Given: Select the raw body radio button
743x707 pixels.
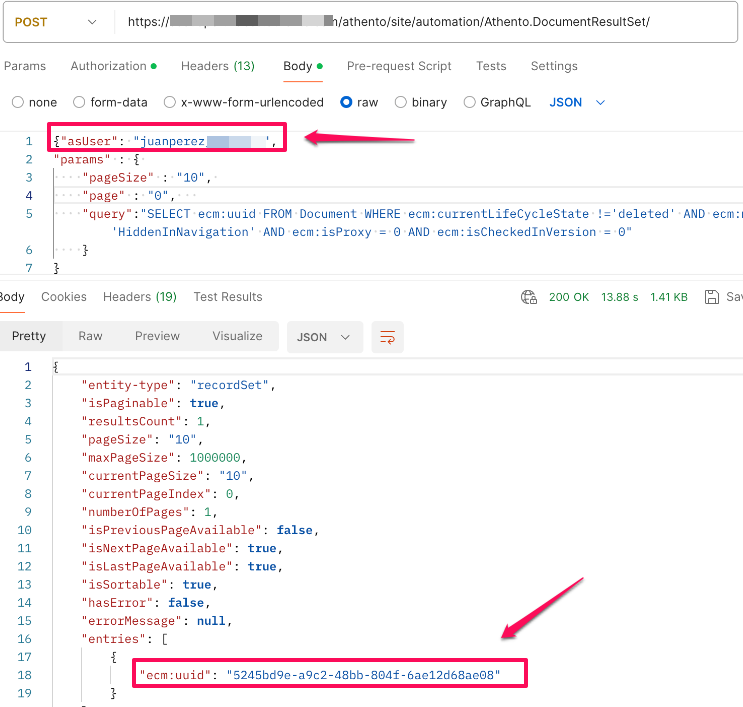Looking at the screenshot, I should click(x=346, y=102).
